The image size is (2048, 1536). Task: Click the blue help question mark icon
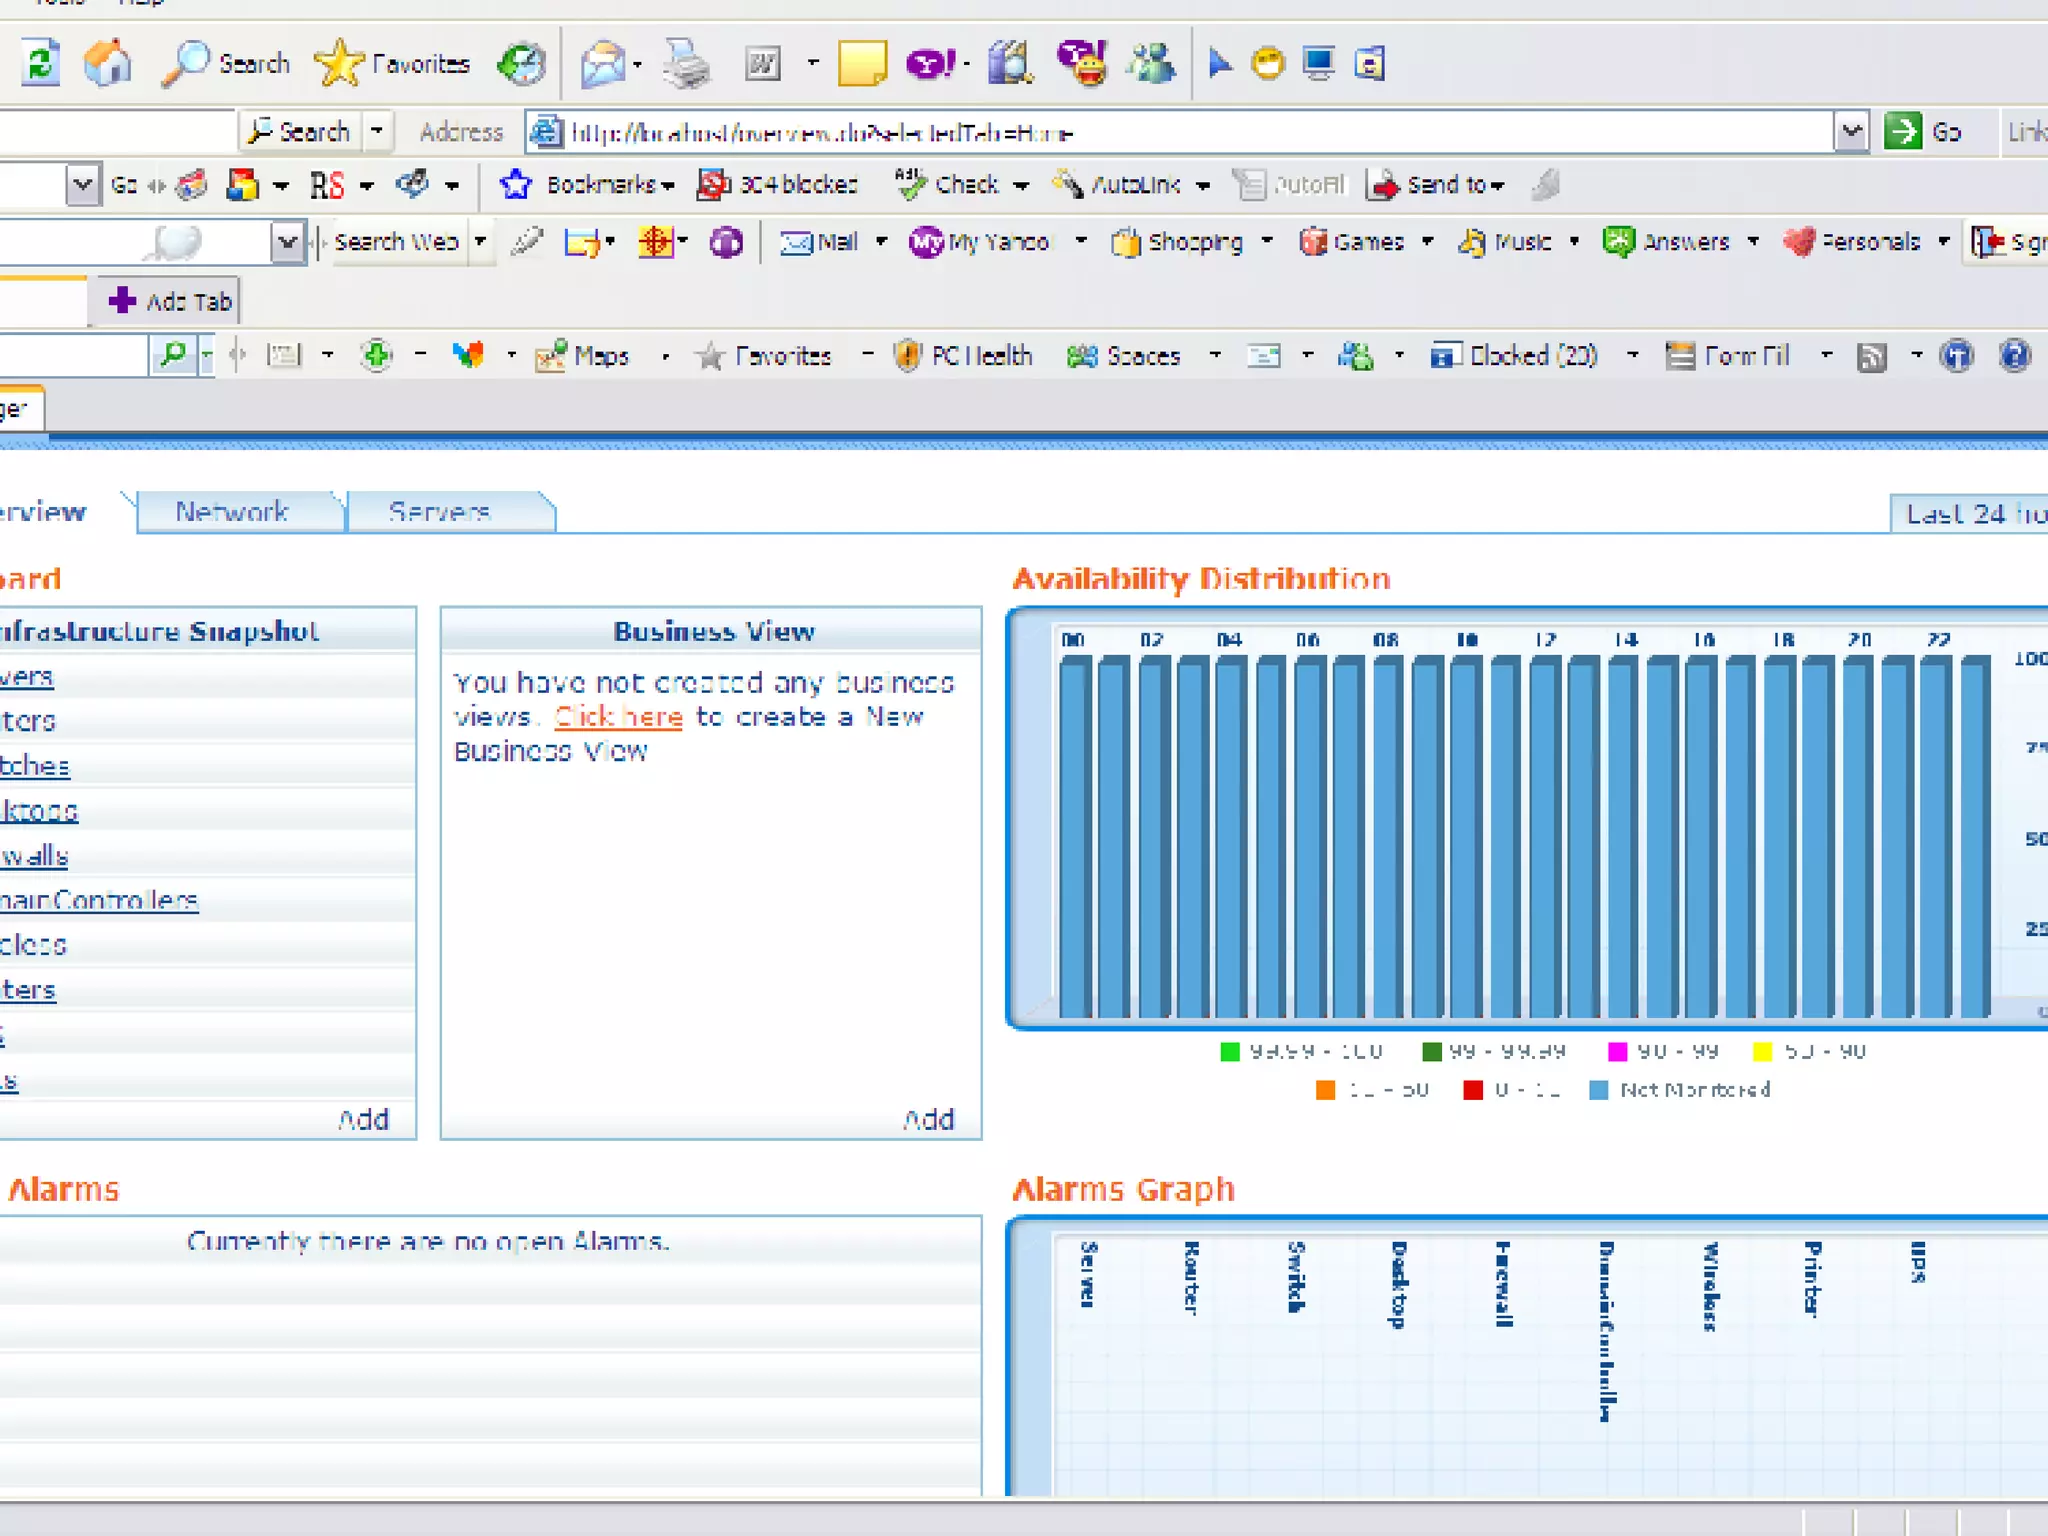click(x=2014, y=356)
